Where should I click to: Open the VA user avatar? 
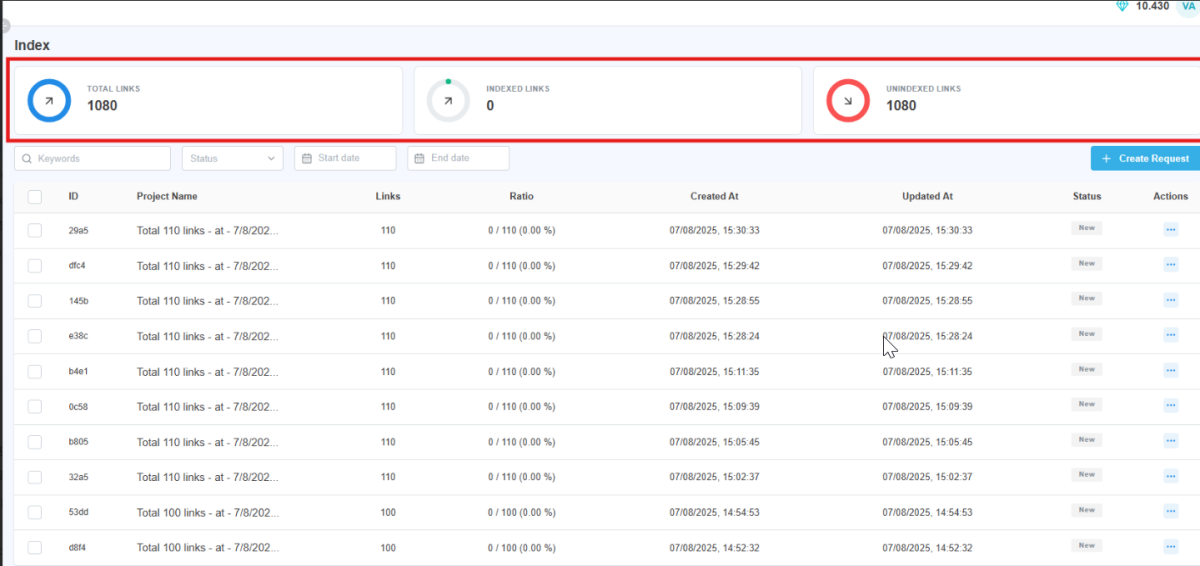(x=1187, y=6)
